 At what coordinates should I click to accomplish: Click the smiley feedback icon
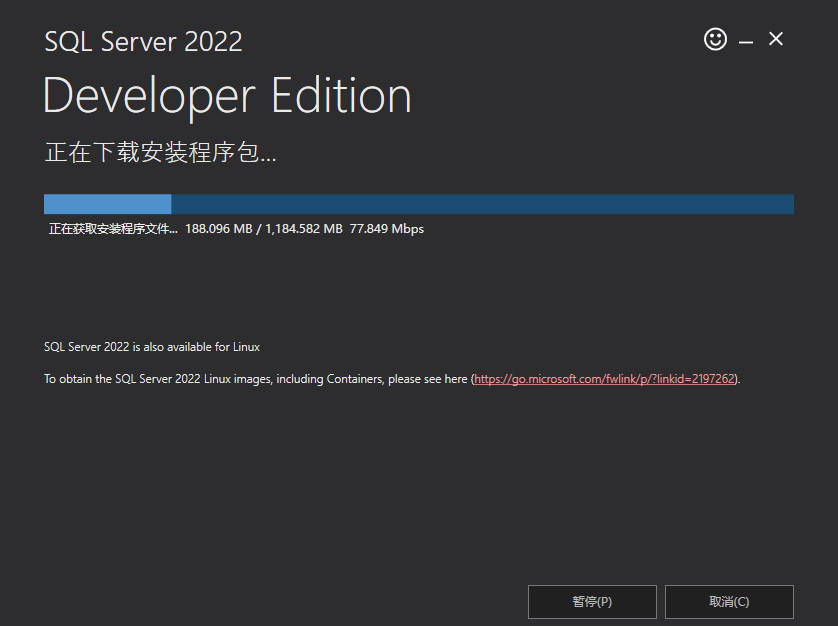tap(715, 39)
